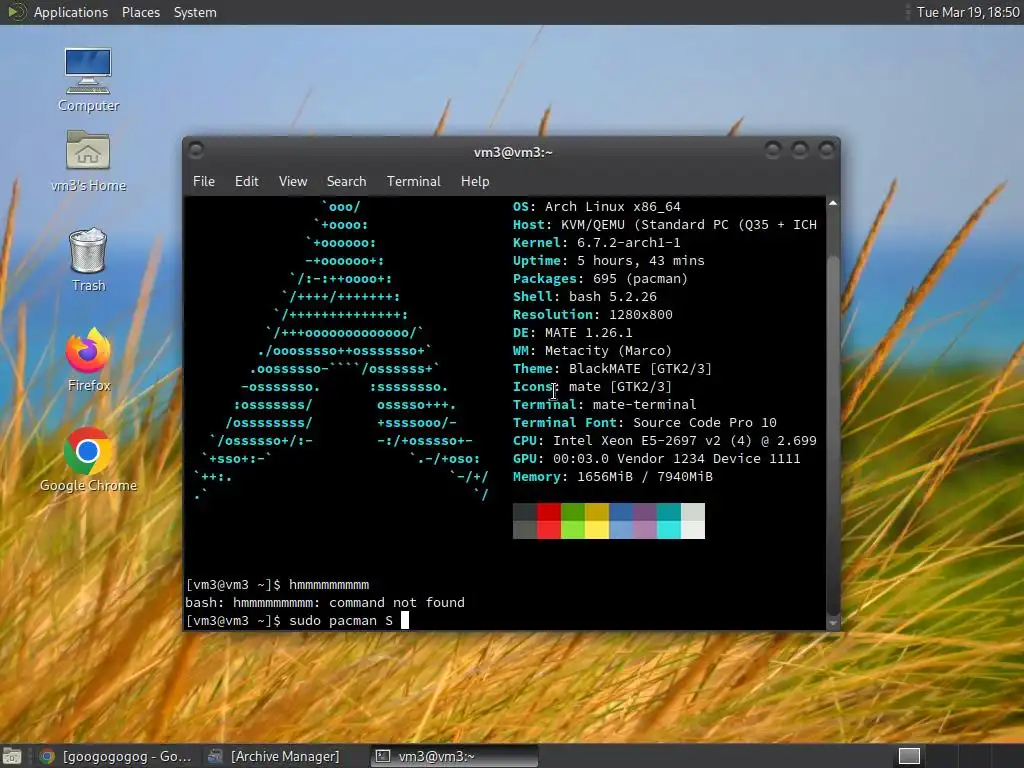Open the terminal Edit menu
Image resolution: width=1024 pixels, height=768 pixels.
tap(246, 182)
